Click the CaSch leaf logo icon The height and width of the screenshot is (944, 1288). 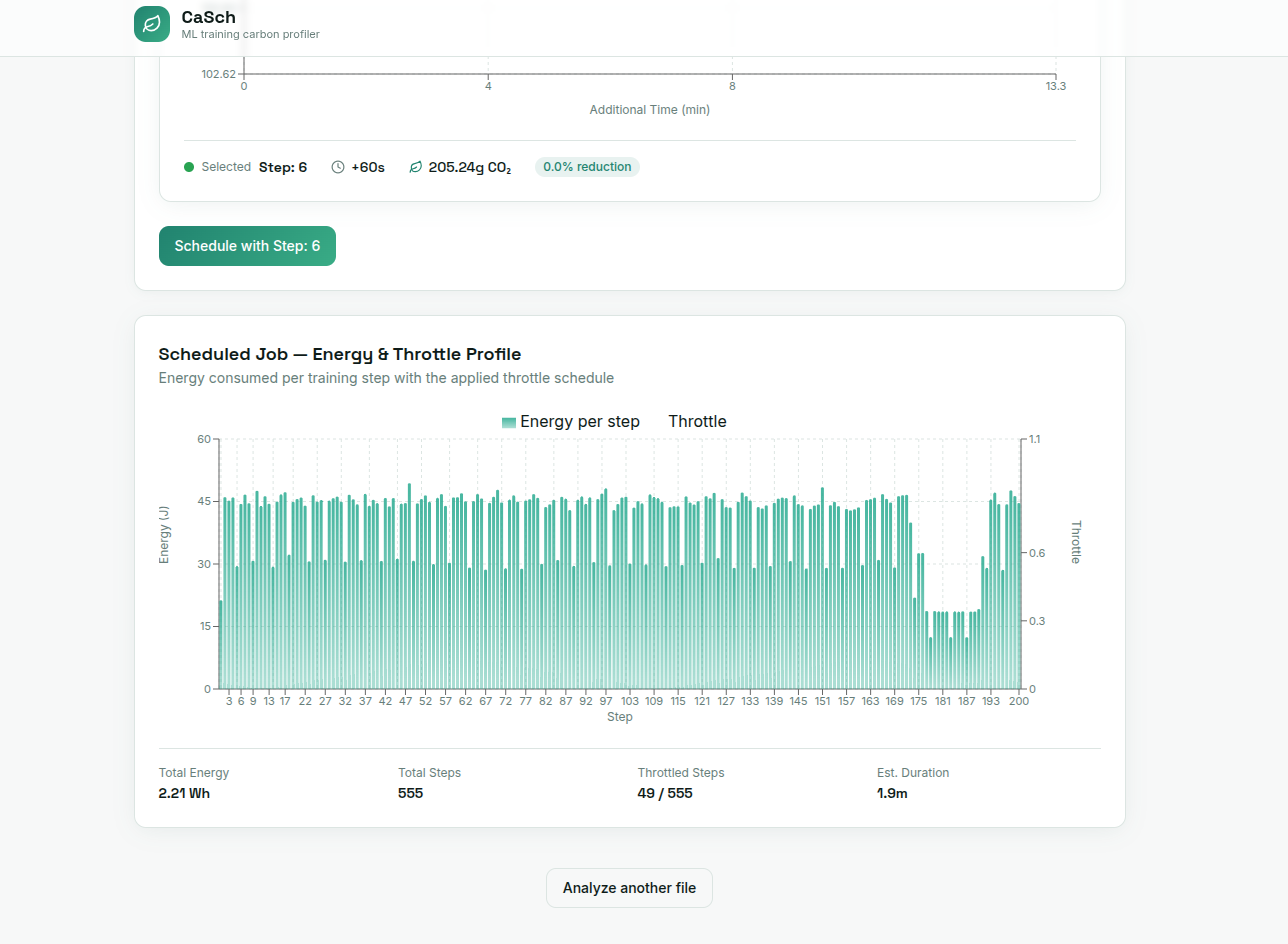(x=152, y=24)
